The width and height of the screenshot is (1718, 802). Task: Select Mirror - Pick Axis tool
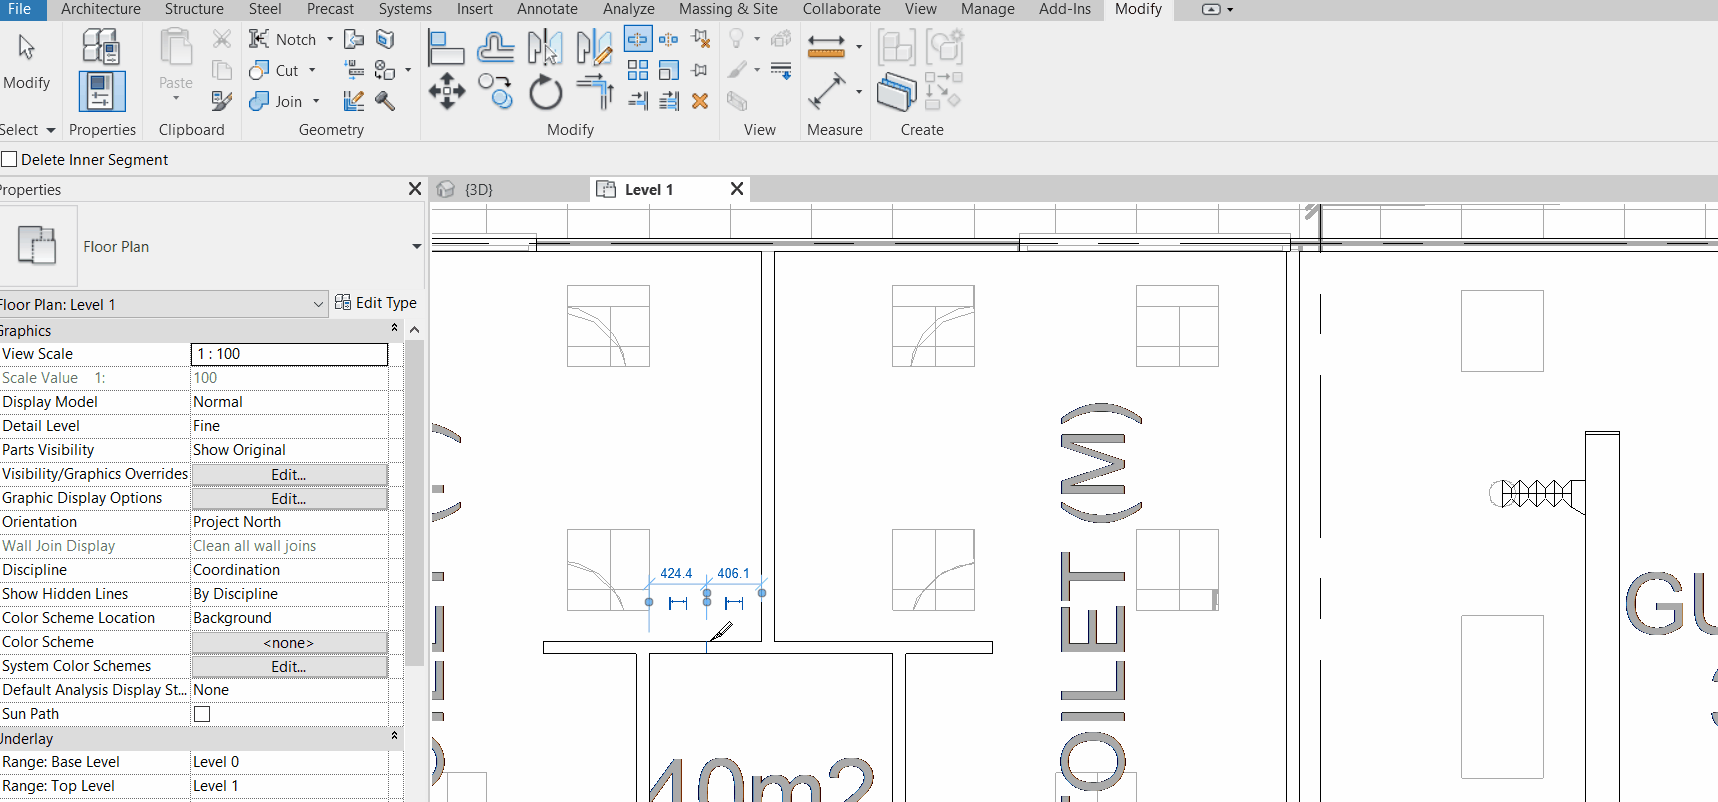(545, 47)
